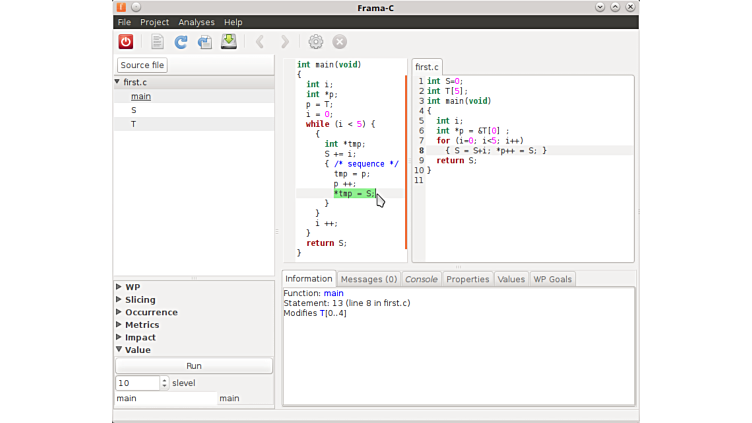
Task: Click the blue reload session icon
Action: point(181,42)
